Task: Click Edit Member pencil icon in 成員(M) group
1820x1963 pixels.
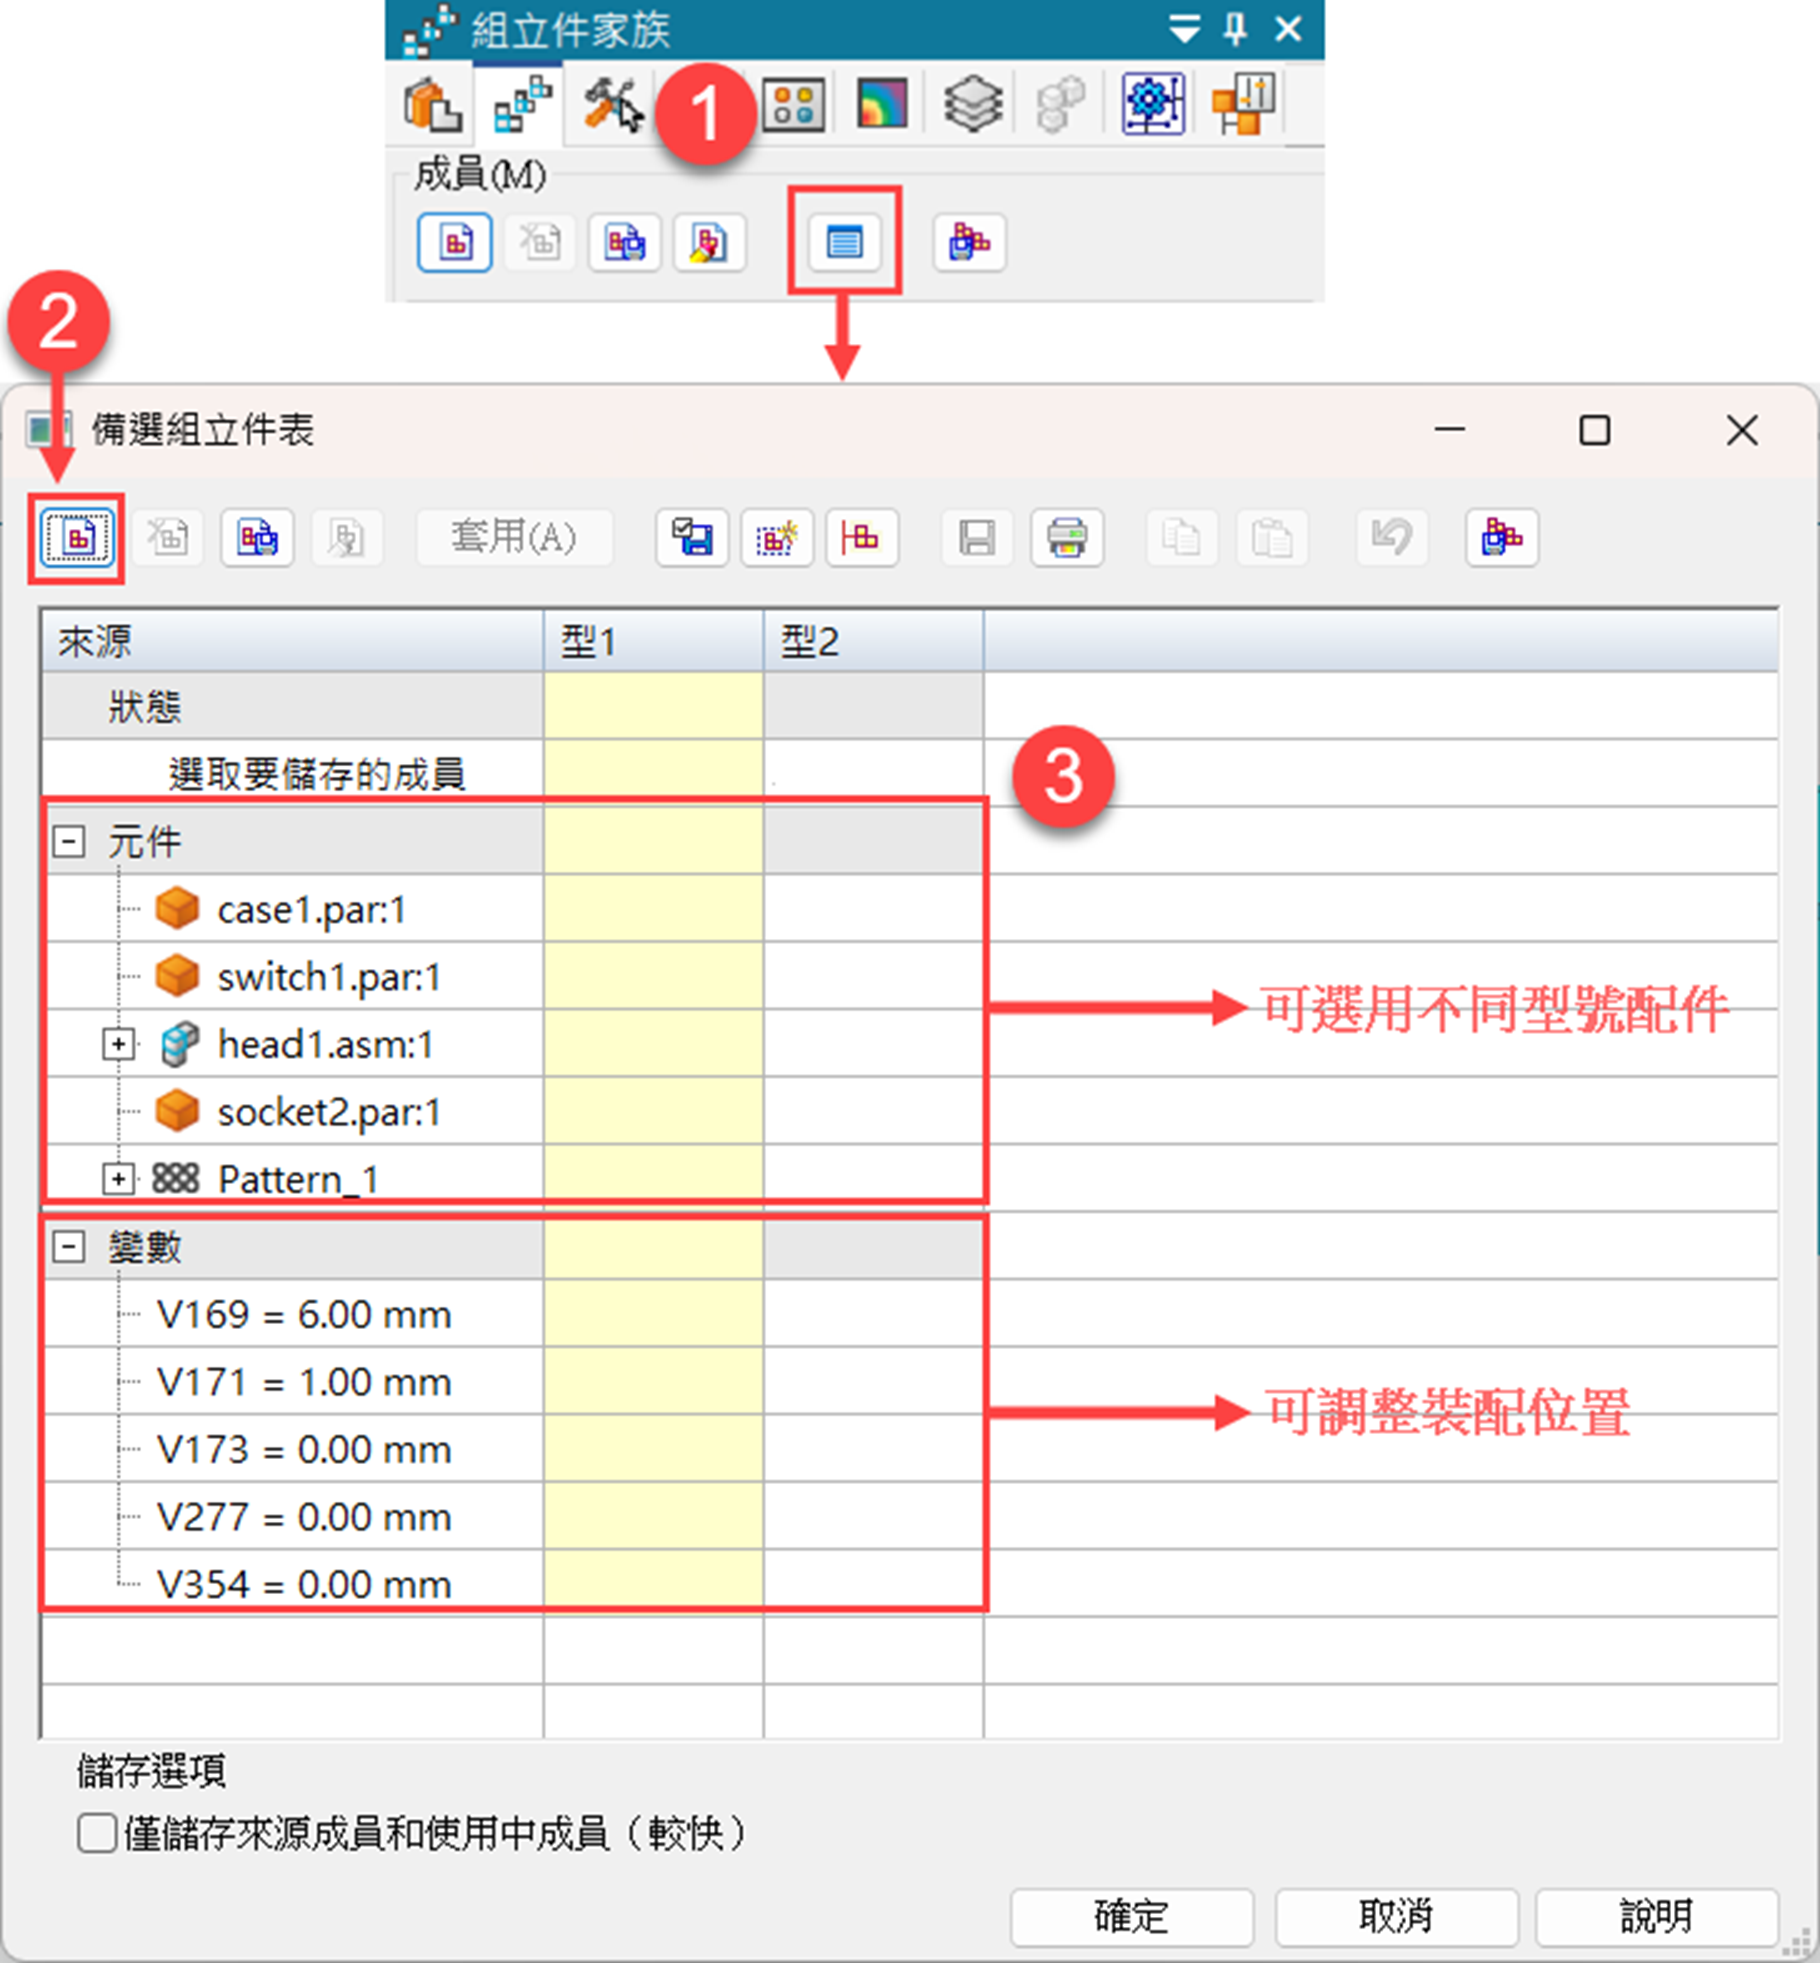Action: [709, 242]
